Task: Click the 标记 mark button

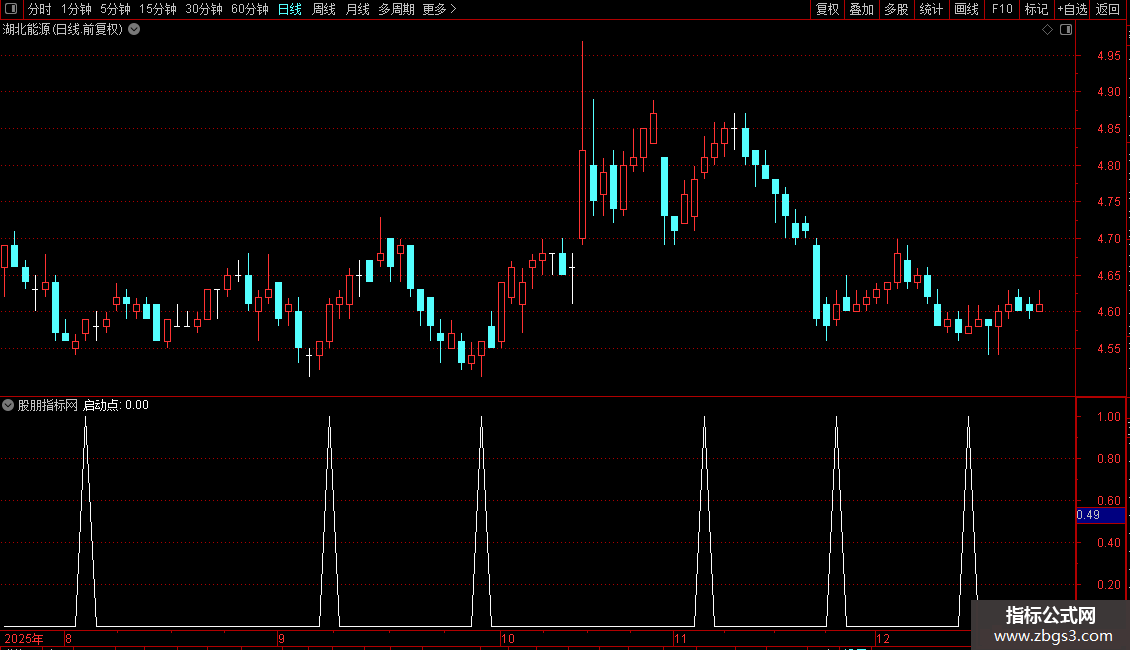Action: [x=1036, y=9]
